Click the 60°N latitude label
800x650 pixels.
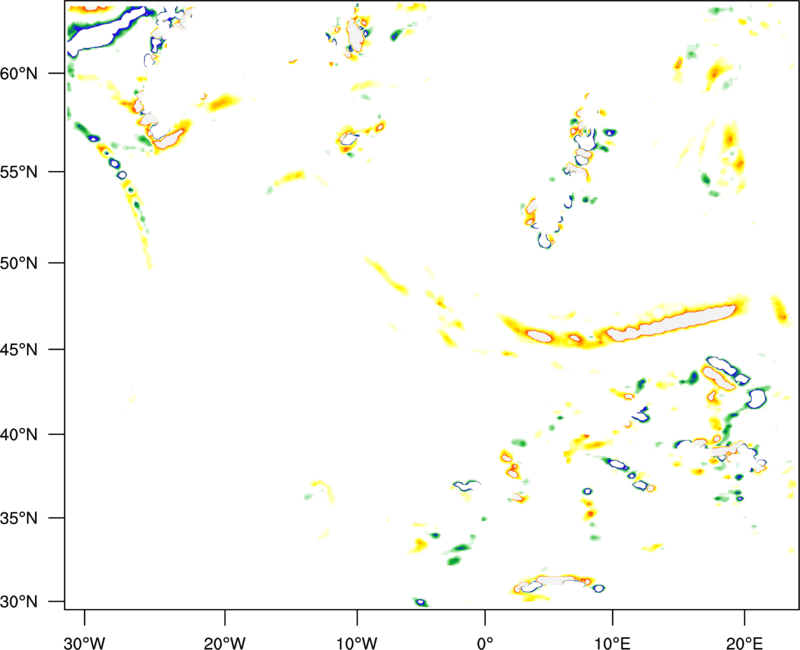19,73
